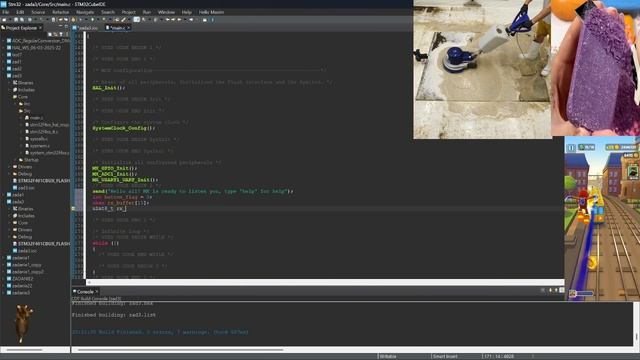Open the Source menu
Viewport: 640px width, 360px height.
(38, 12)
